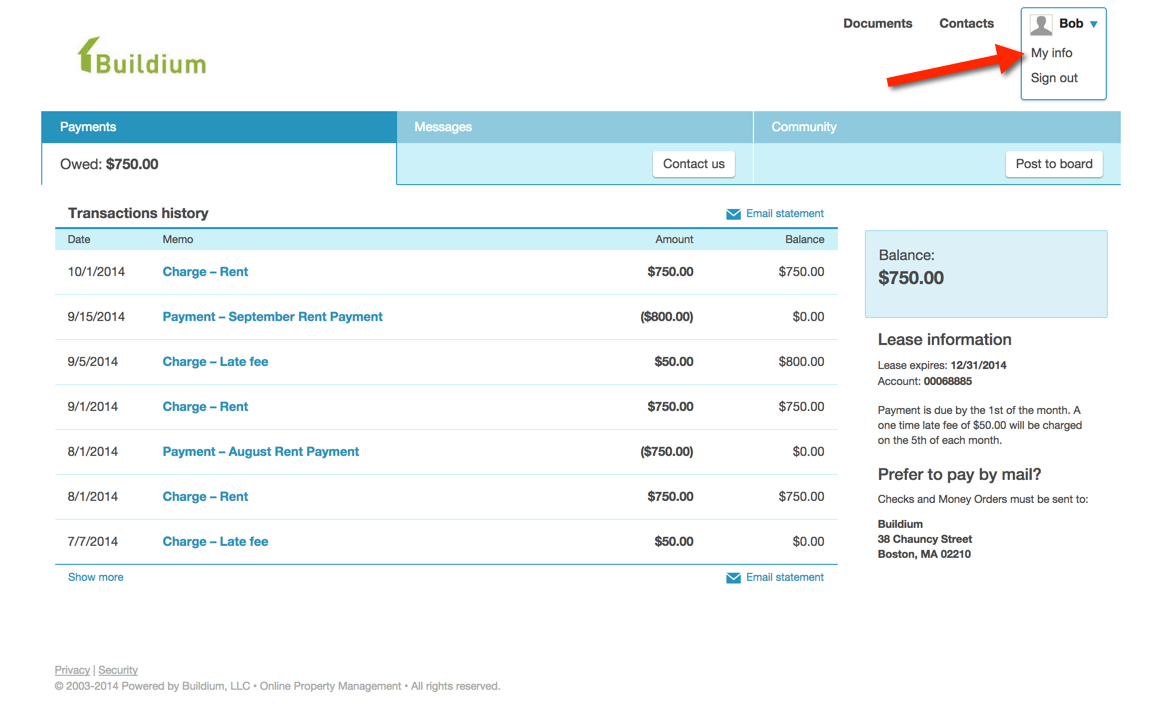View the September Rent Payment details
The width and height of the screenshot is (1163, 713).
[x=272, y=316]
